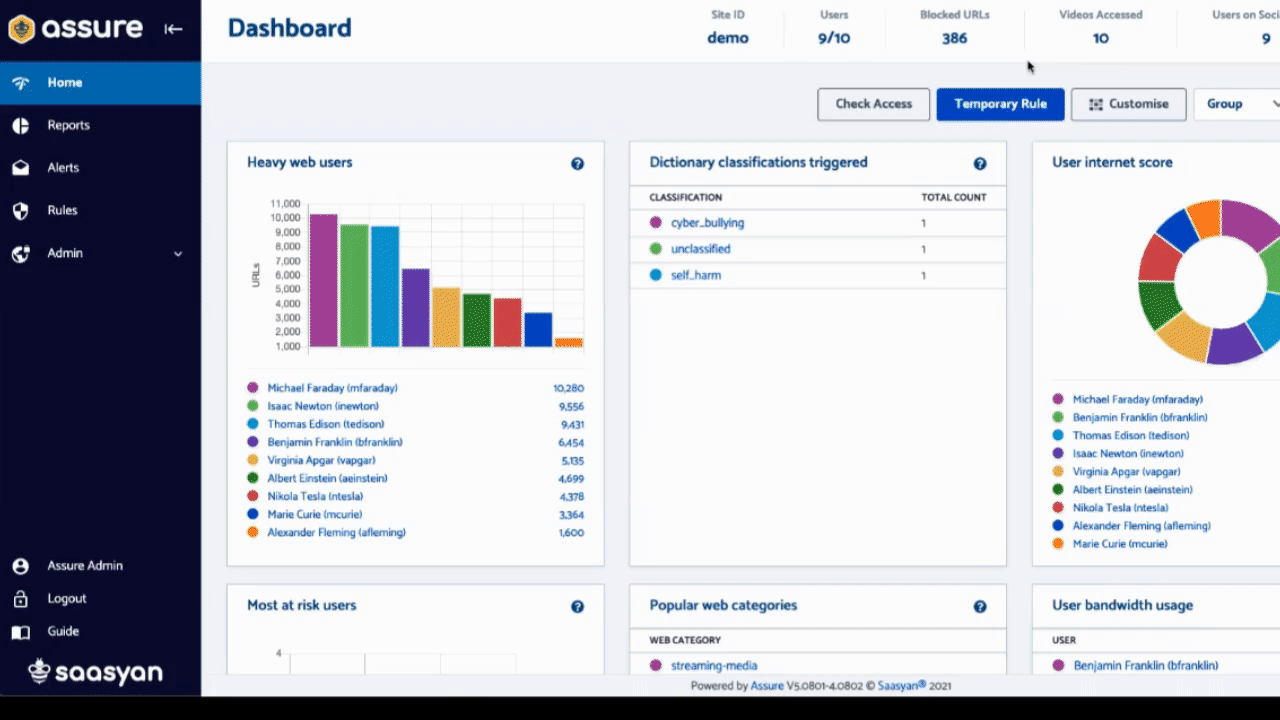The height and width of the screenshot is (720, 1280).
Task: Open help for Heavy web users
Action: pyautogui.click(x=577, y=163)
